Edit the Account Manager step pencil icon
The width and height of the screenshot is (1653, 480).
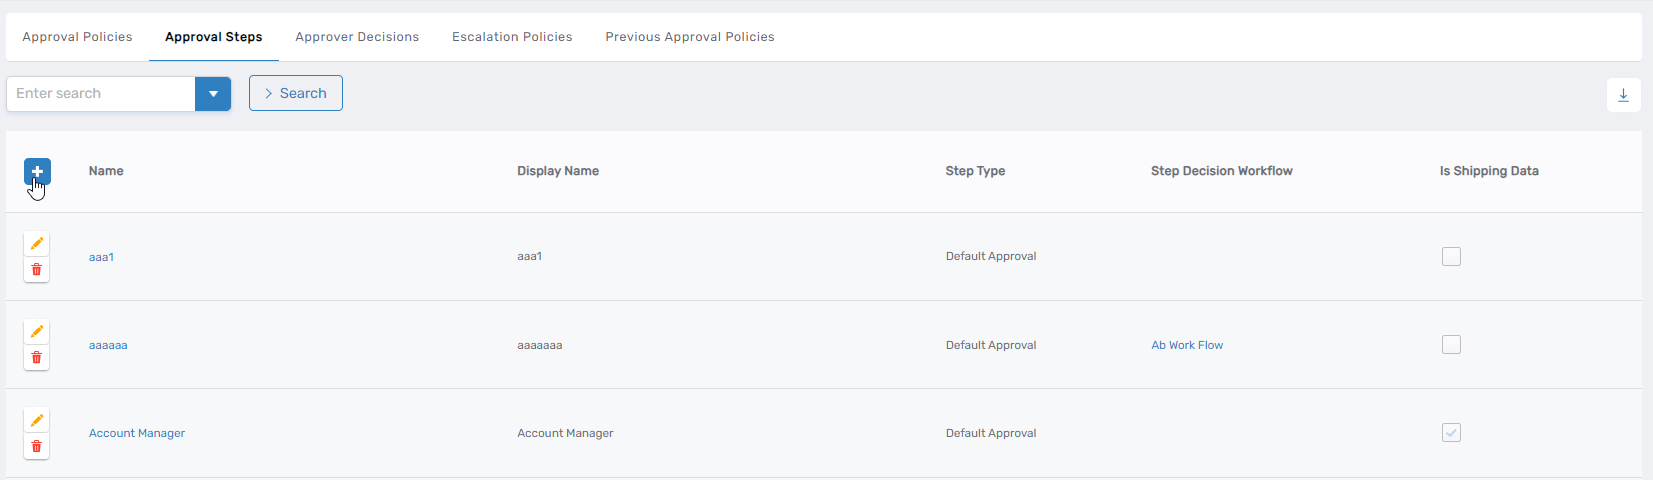tap(37, 420)
